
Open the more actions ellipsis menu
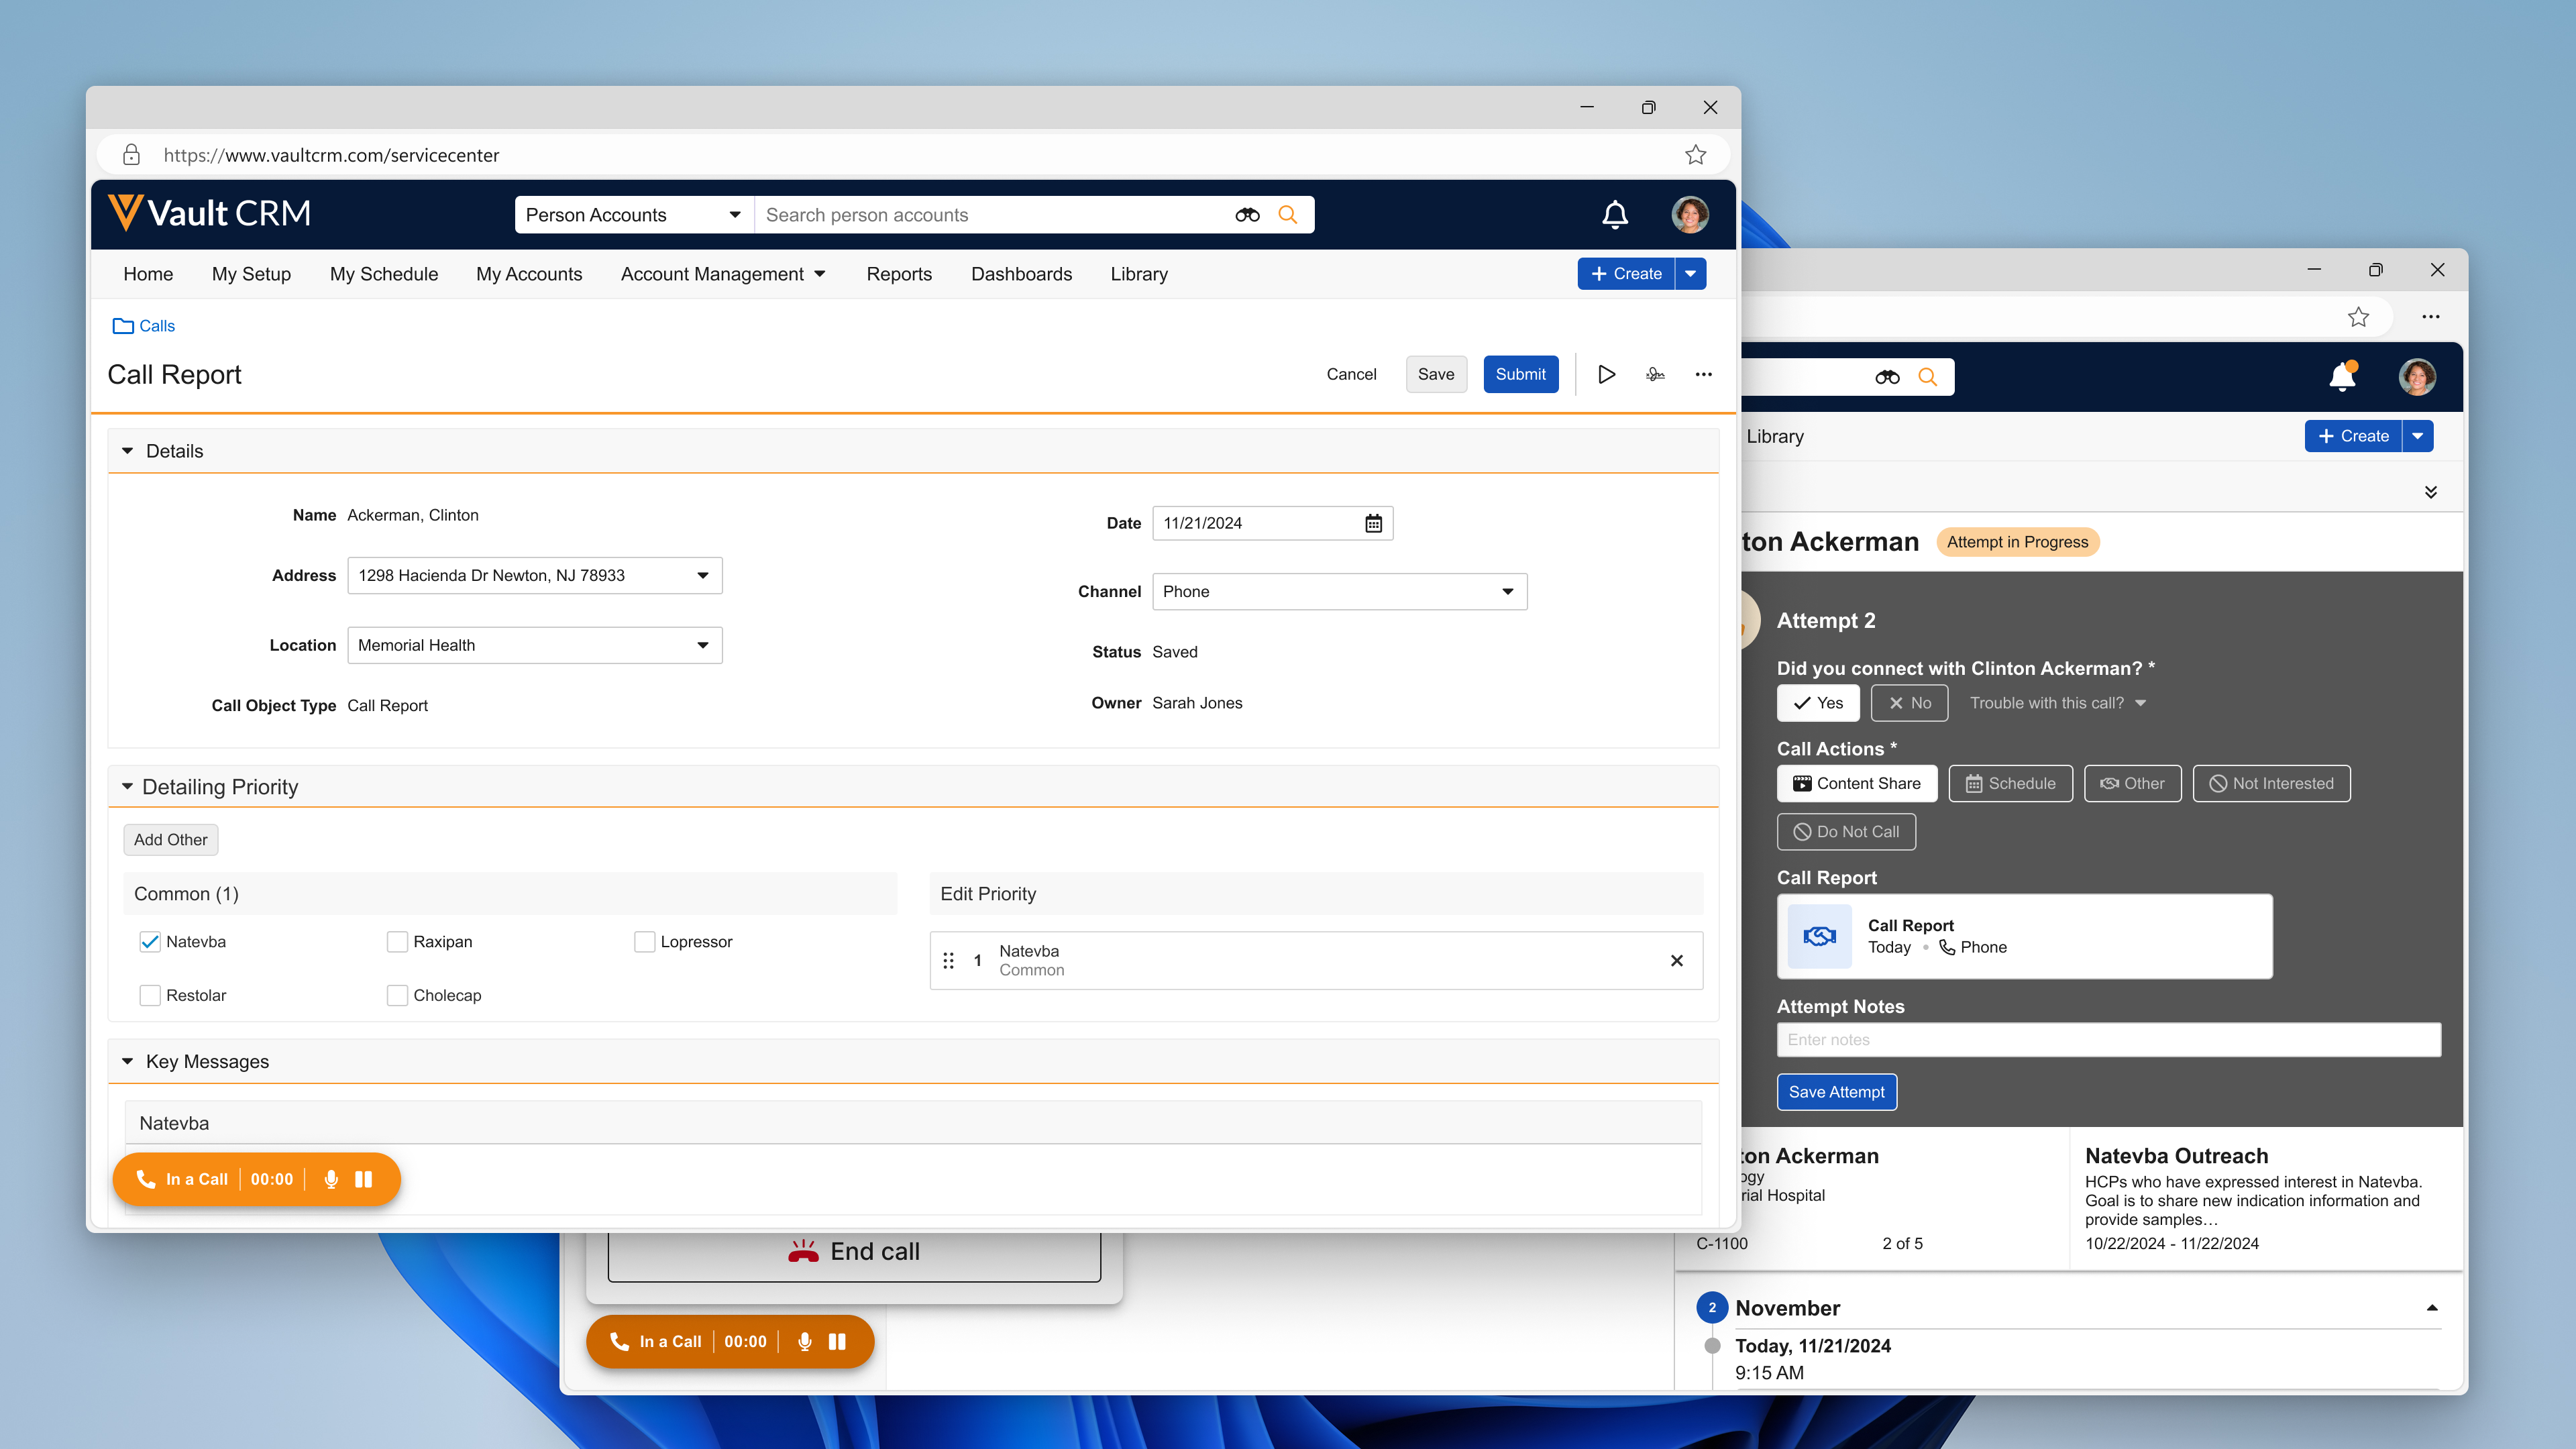click(x=1703, y=374)
